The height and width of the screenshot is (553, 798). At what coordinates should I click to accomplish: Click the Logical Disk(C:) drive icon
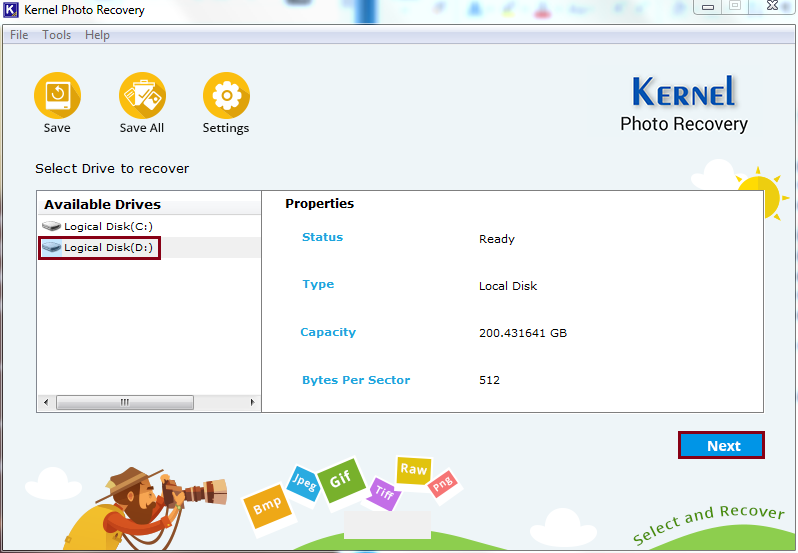(51, 226)
